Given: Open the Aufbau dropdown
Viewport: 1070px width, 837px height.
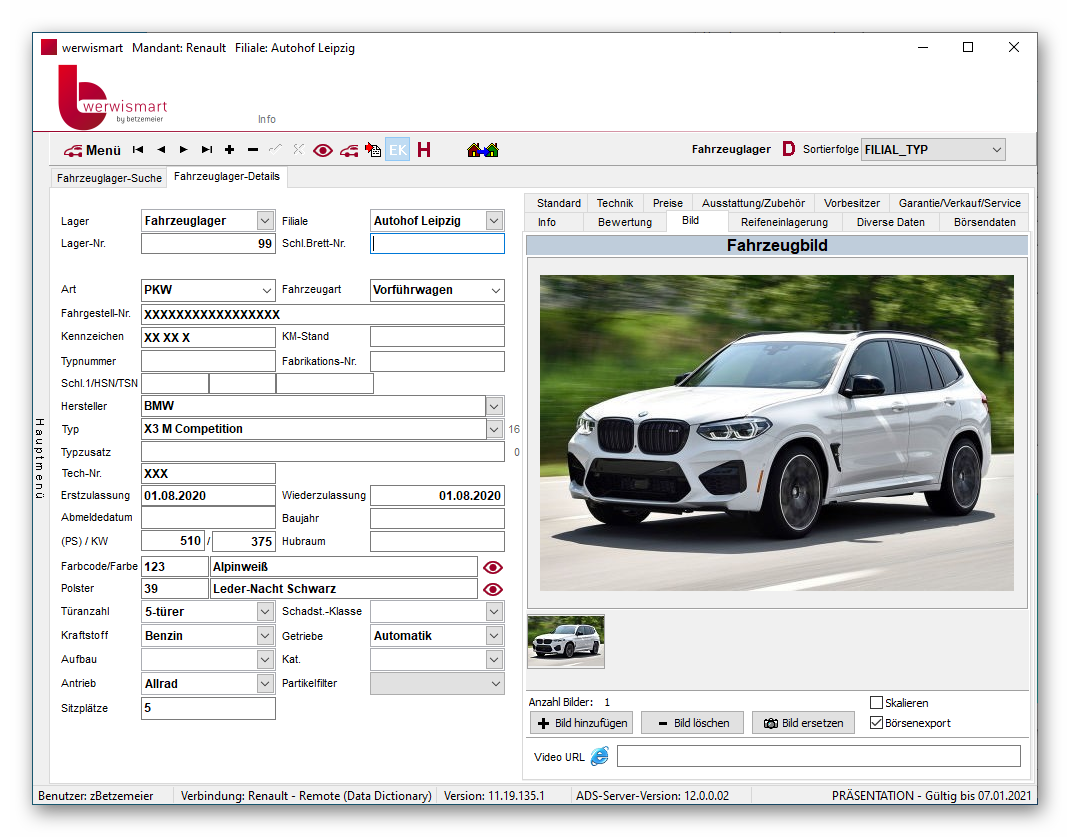Looking at the screenshot, I should 265,660.
